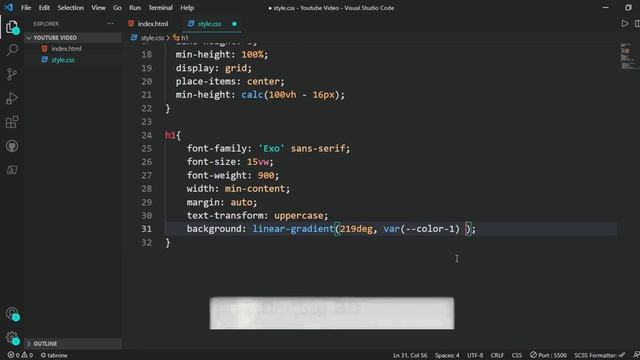Open Explorer more actions ellipsis
Screen dimensions: 640x360
click(x=110, y=24)
